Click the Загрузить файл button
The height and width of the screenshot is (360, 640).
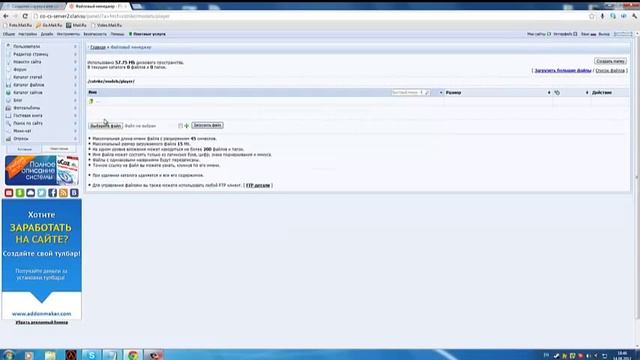[207, 125]
